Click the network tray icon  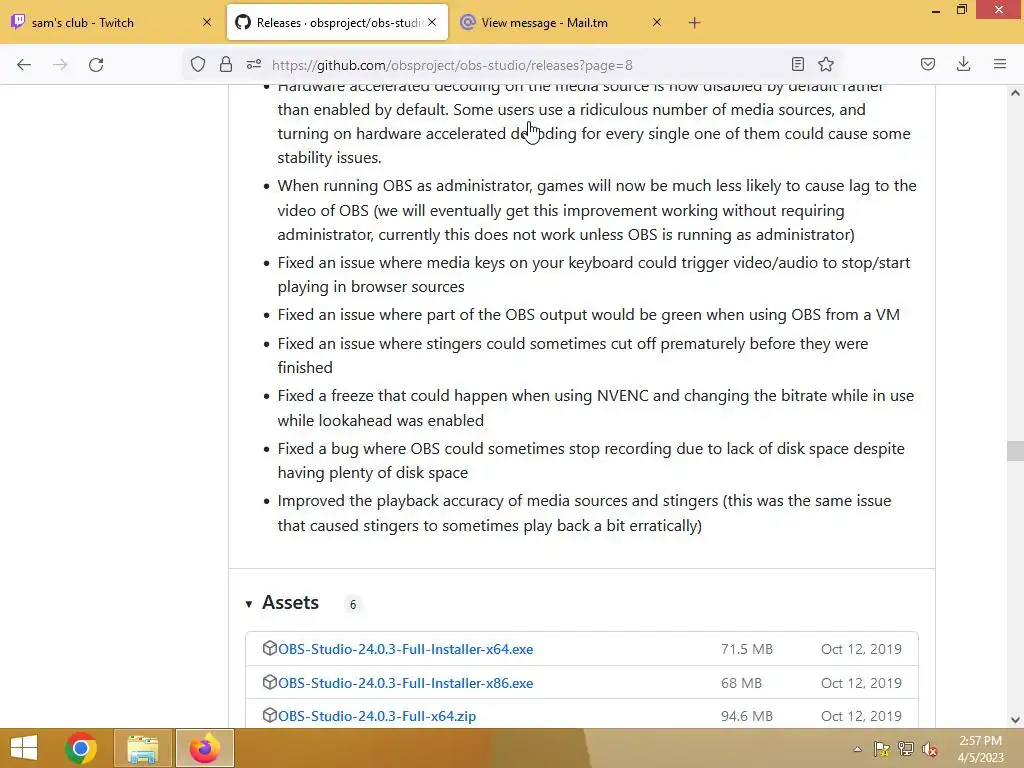pos(906,749)
